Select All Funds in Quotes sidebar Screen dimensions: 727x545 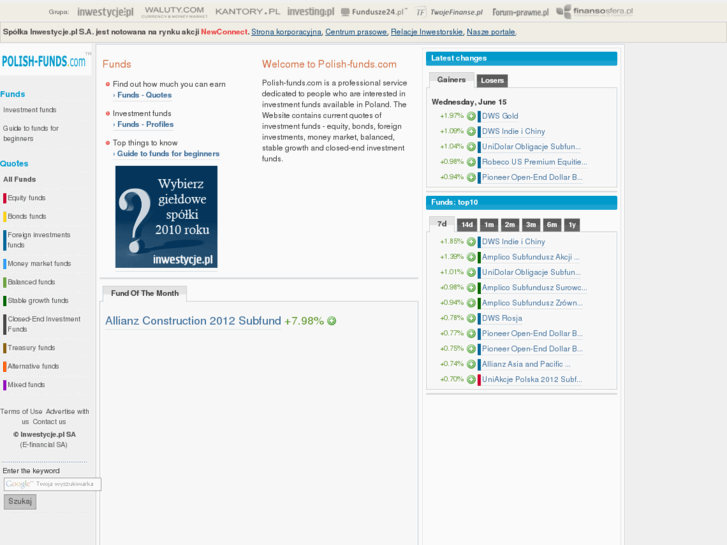(x=19, y=180)
